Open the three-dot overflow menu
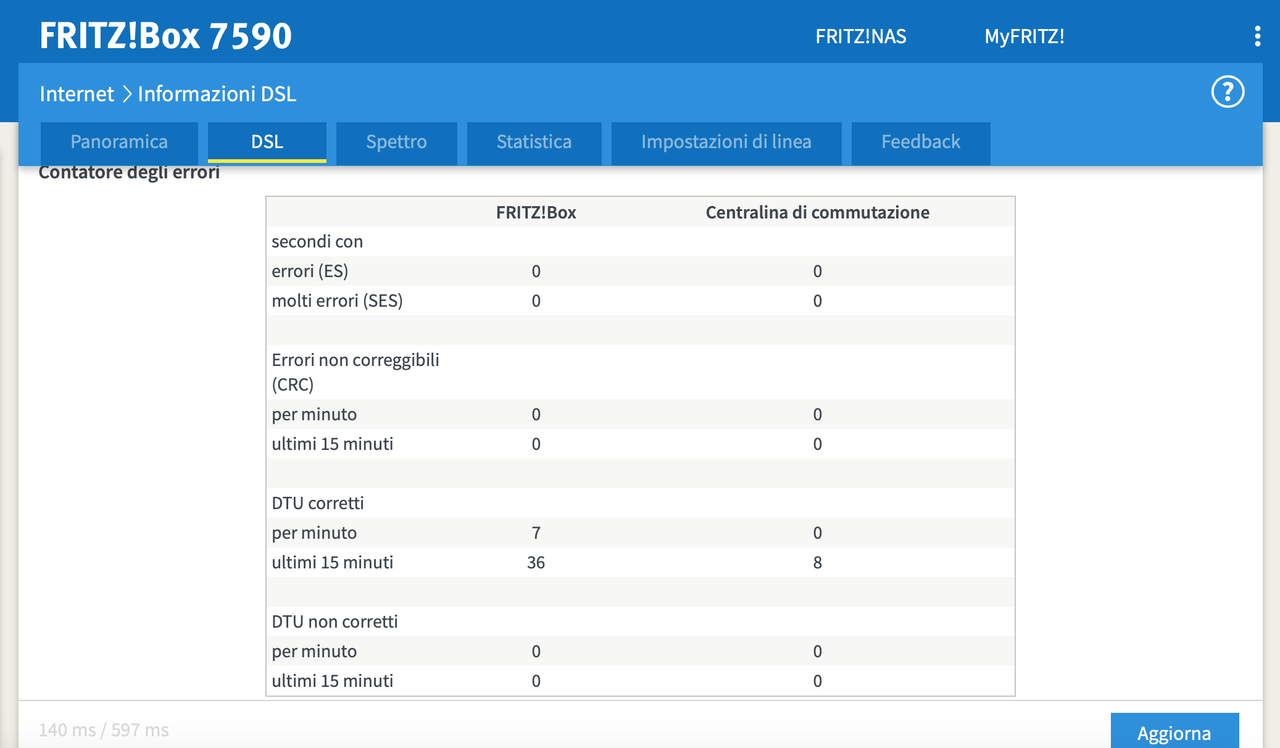The image size is (1280, 748). 1257,37
